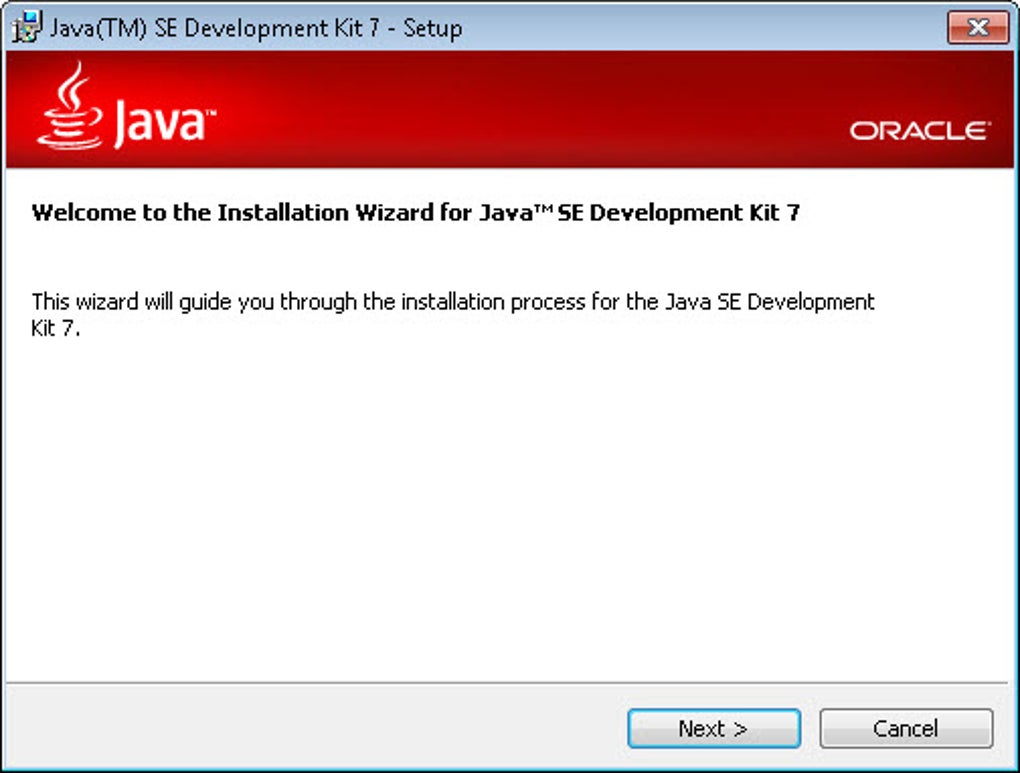Click the word 'Setup' in the title bar

tap(433, 28)
